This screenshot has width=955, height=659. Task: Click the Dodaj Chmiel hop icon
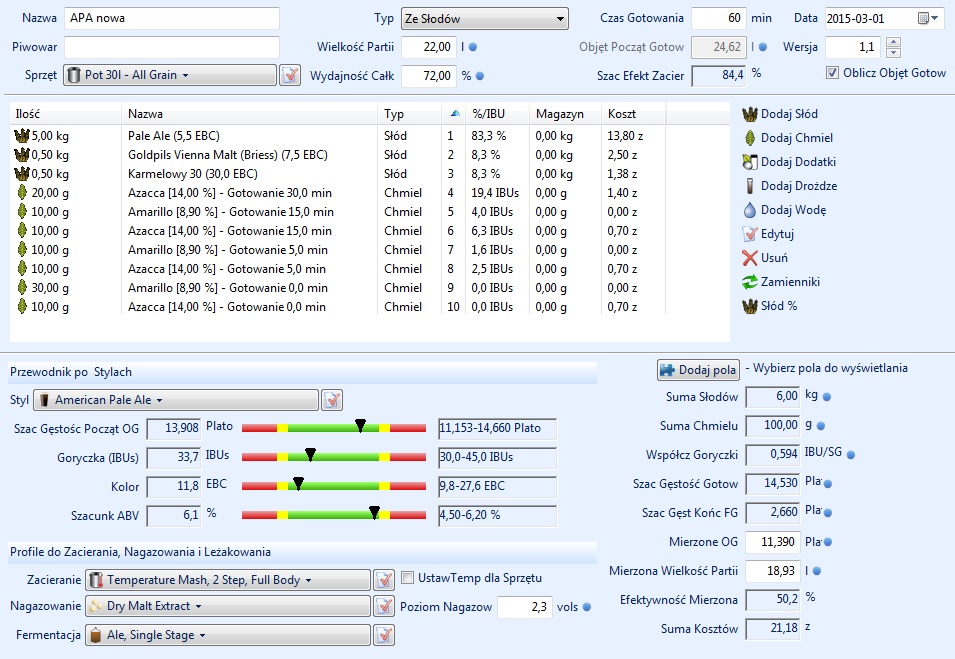[749, 138]
